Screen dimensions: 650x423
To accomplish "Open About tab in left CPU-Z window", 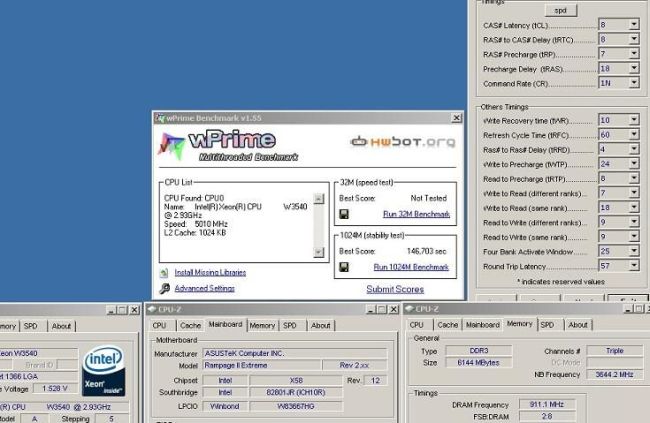I will 61,326.
